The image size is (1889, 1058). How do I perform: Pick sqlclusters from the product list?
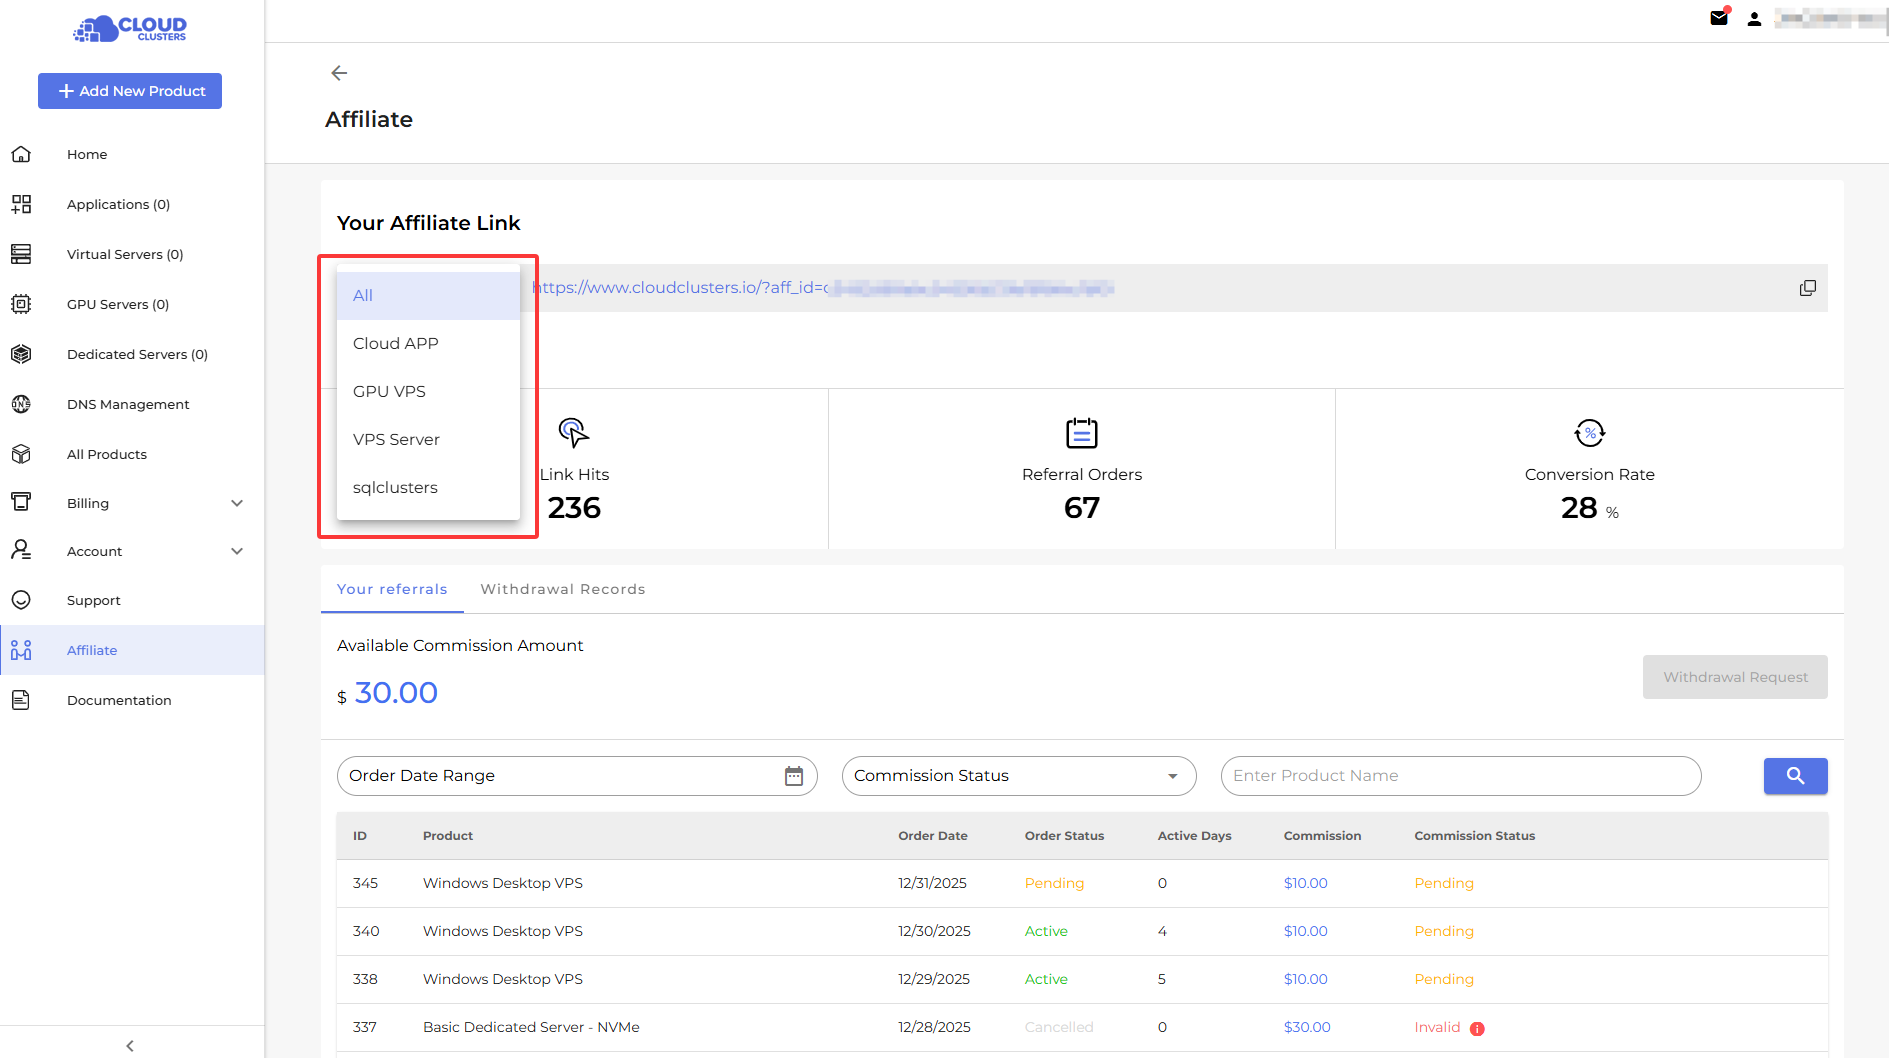395,487
